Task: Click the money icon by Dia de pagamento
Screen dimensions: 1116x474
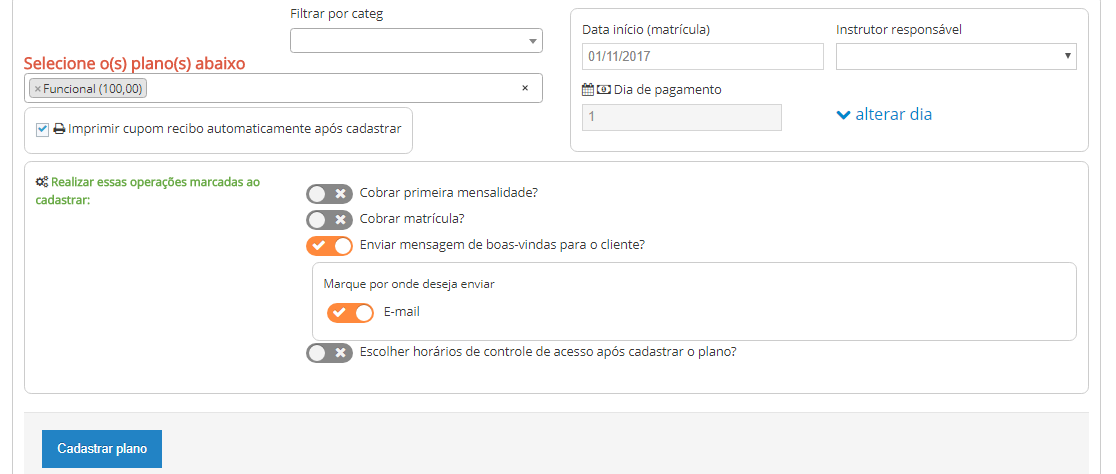Action: coord(603,89)
